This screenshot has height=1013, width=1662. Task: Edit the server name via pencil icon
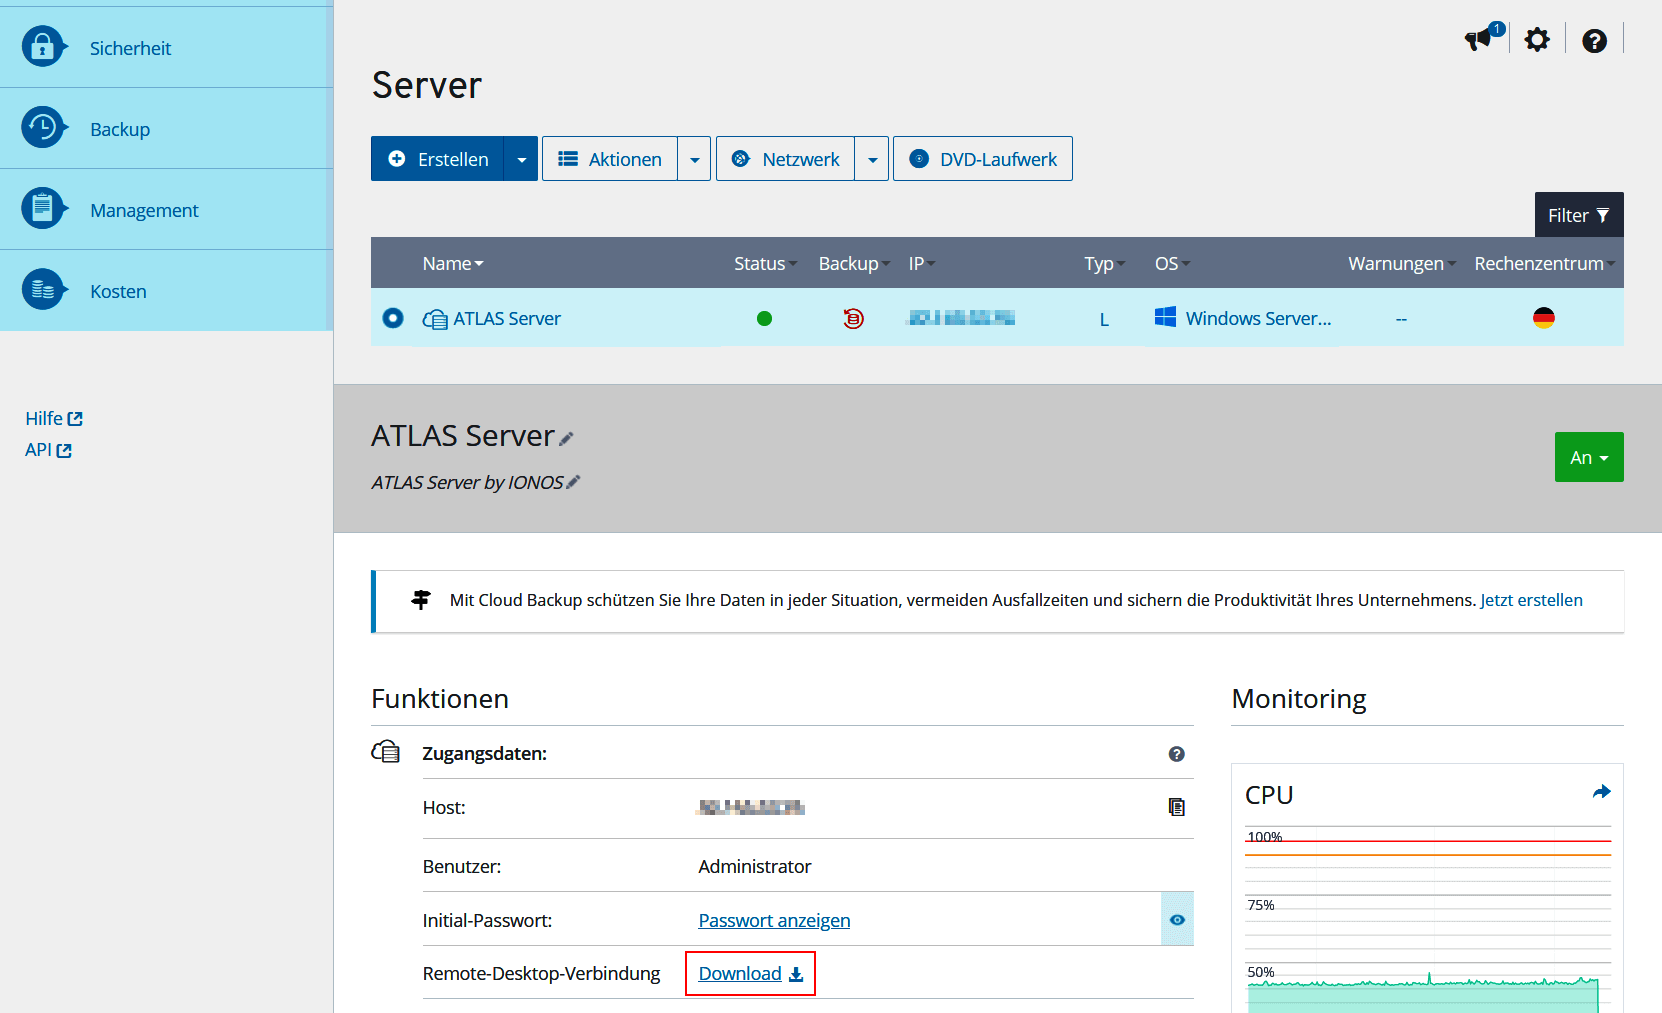tap(567, 437)
